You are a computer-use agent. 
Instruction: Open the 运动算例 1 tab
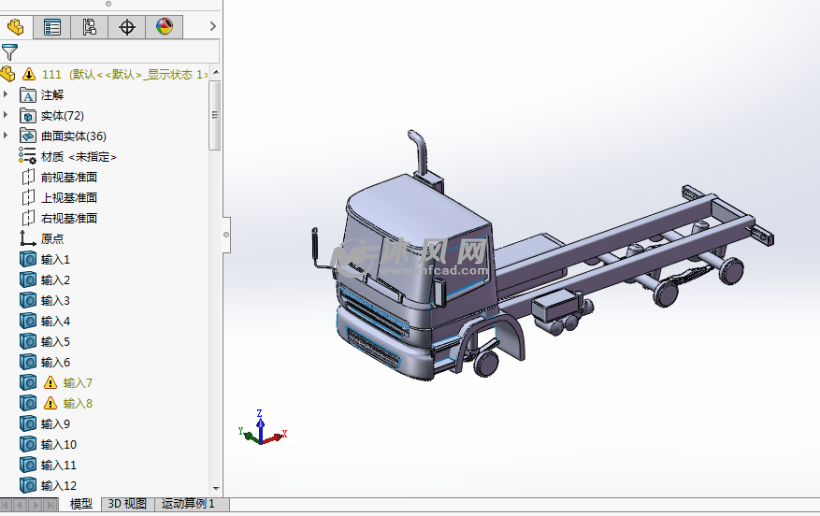pyautogui.click(x=188, y=504)
